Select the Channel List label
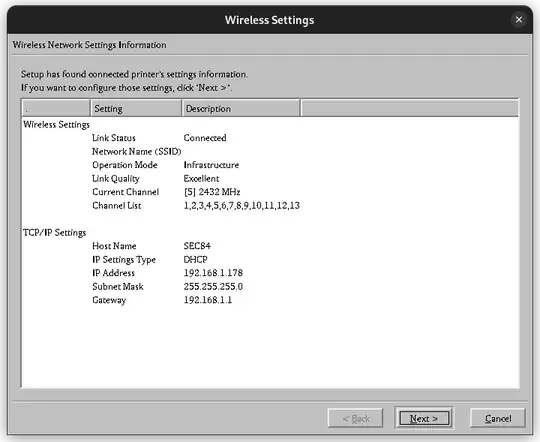The image size is (540, 442). click(x=116, y=205)
